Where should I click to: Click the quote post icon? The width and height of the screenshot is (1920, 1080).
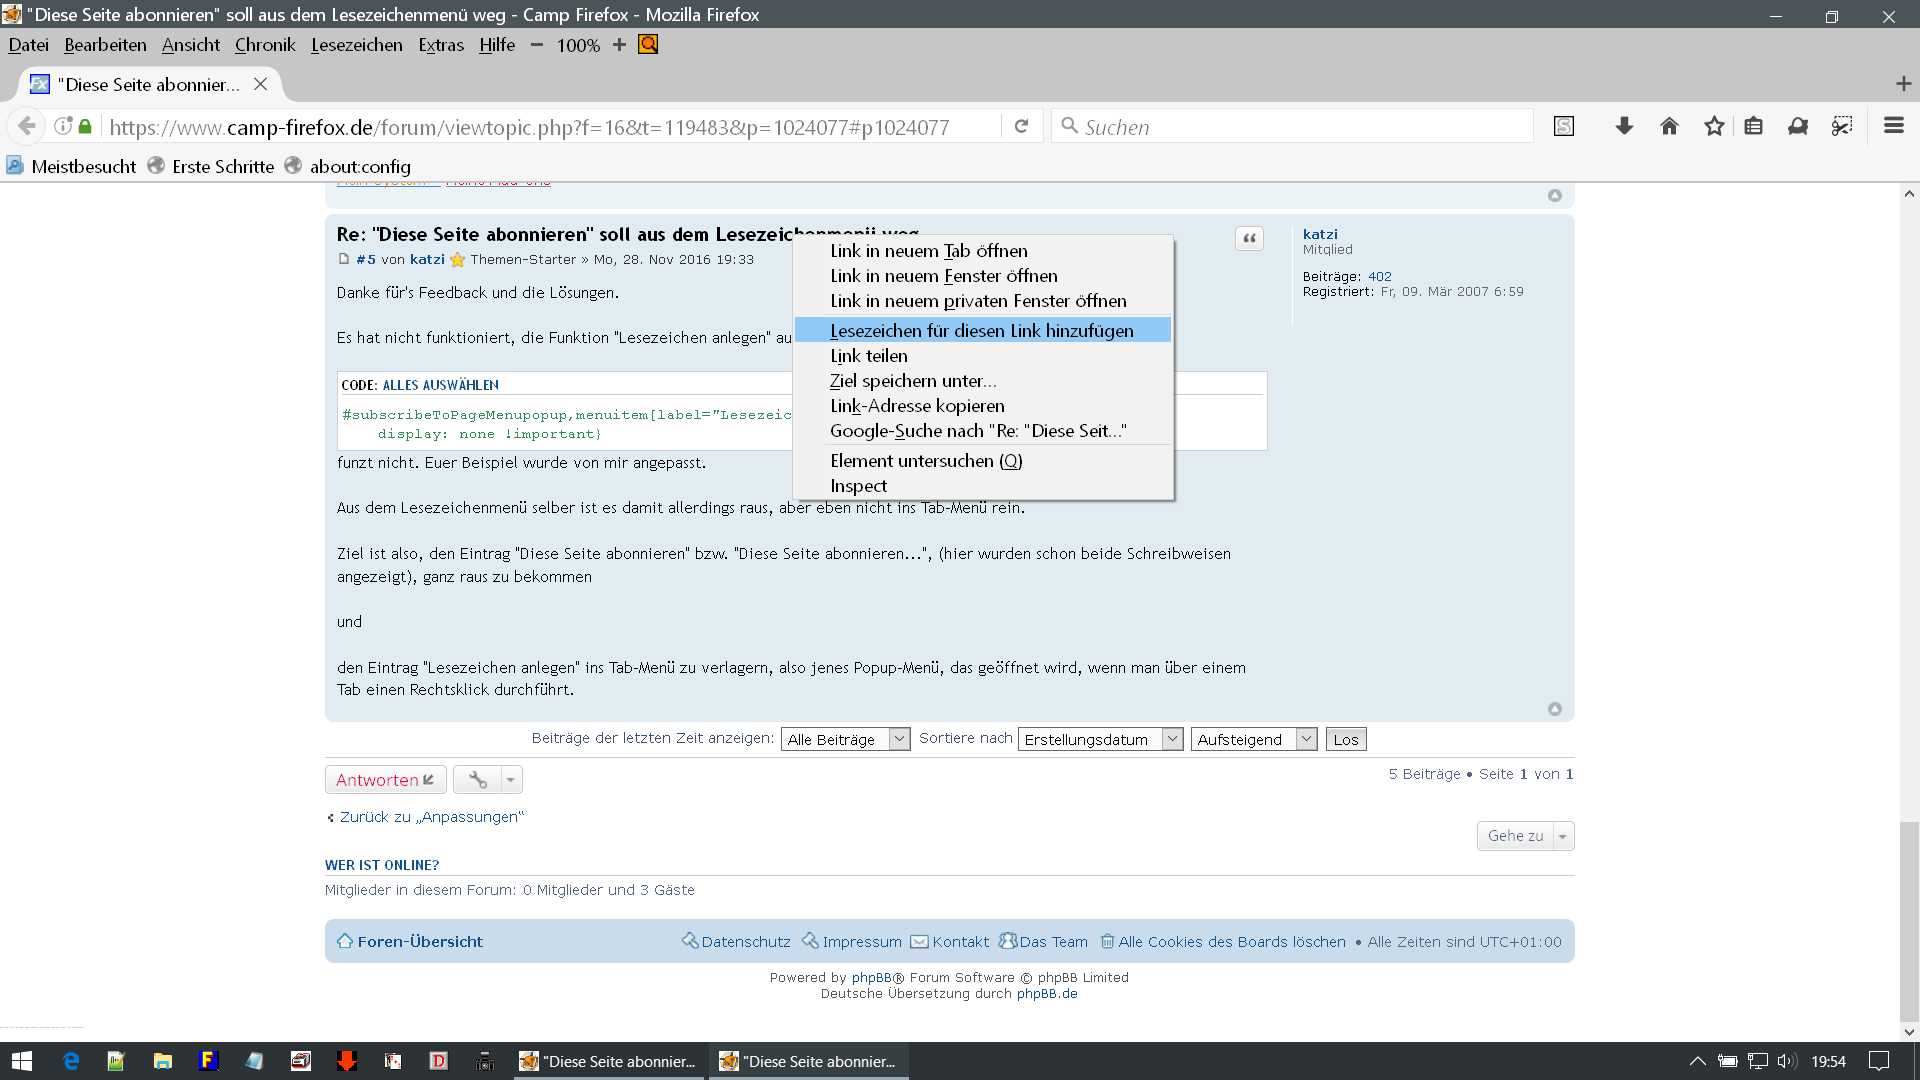(1249, 238)
